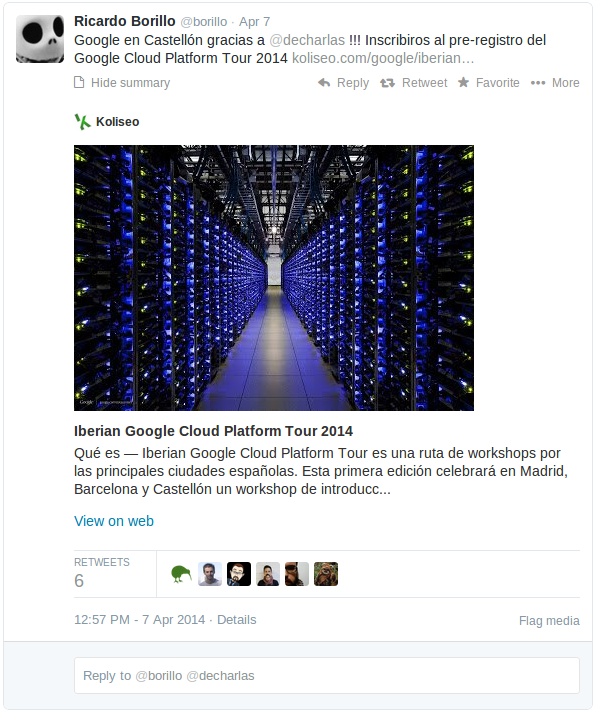Follow the View on web link

[114, 521]
